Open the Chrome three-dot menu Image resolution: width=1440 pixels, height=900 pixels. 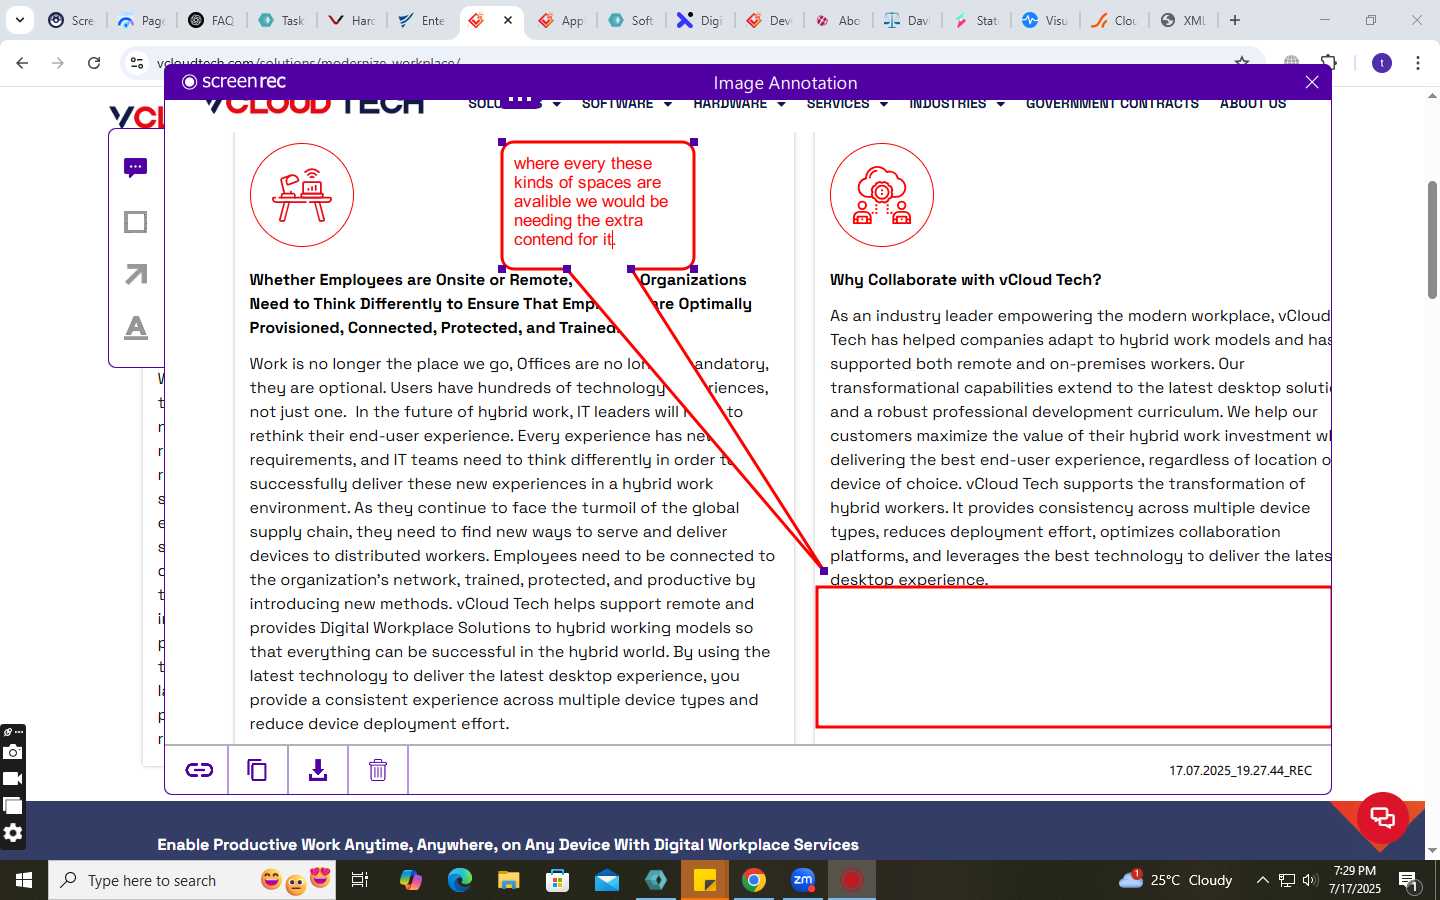click(x=1418, y=63)
